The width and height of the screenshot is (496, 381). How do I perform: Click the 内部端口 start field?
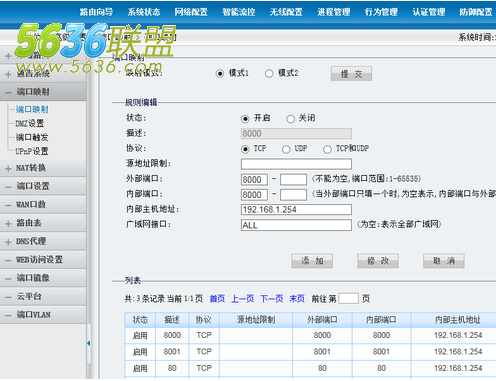pos(254,195)
